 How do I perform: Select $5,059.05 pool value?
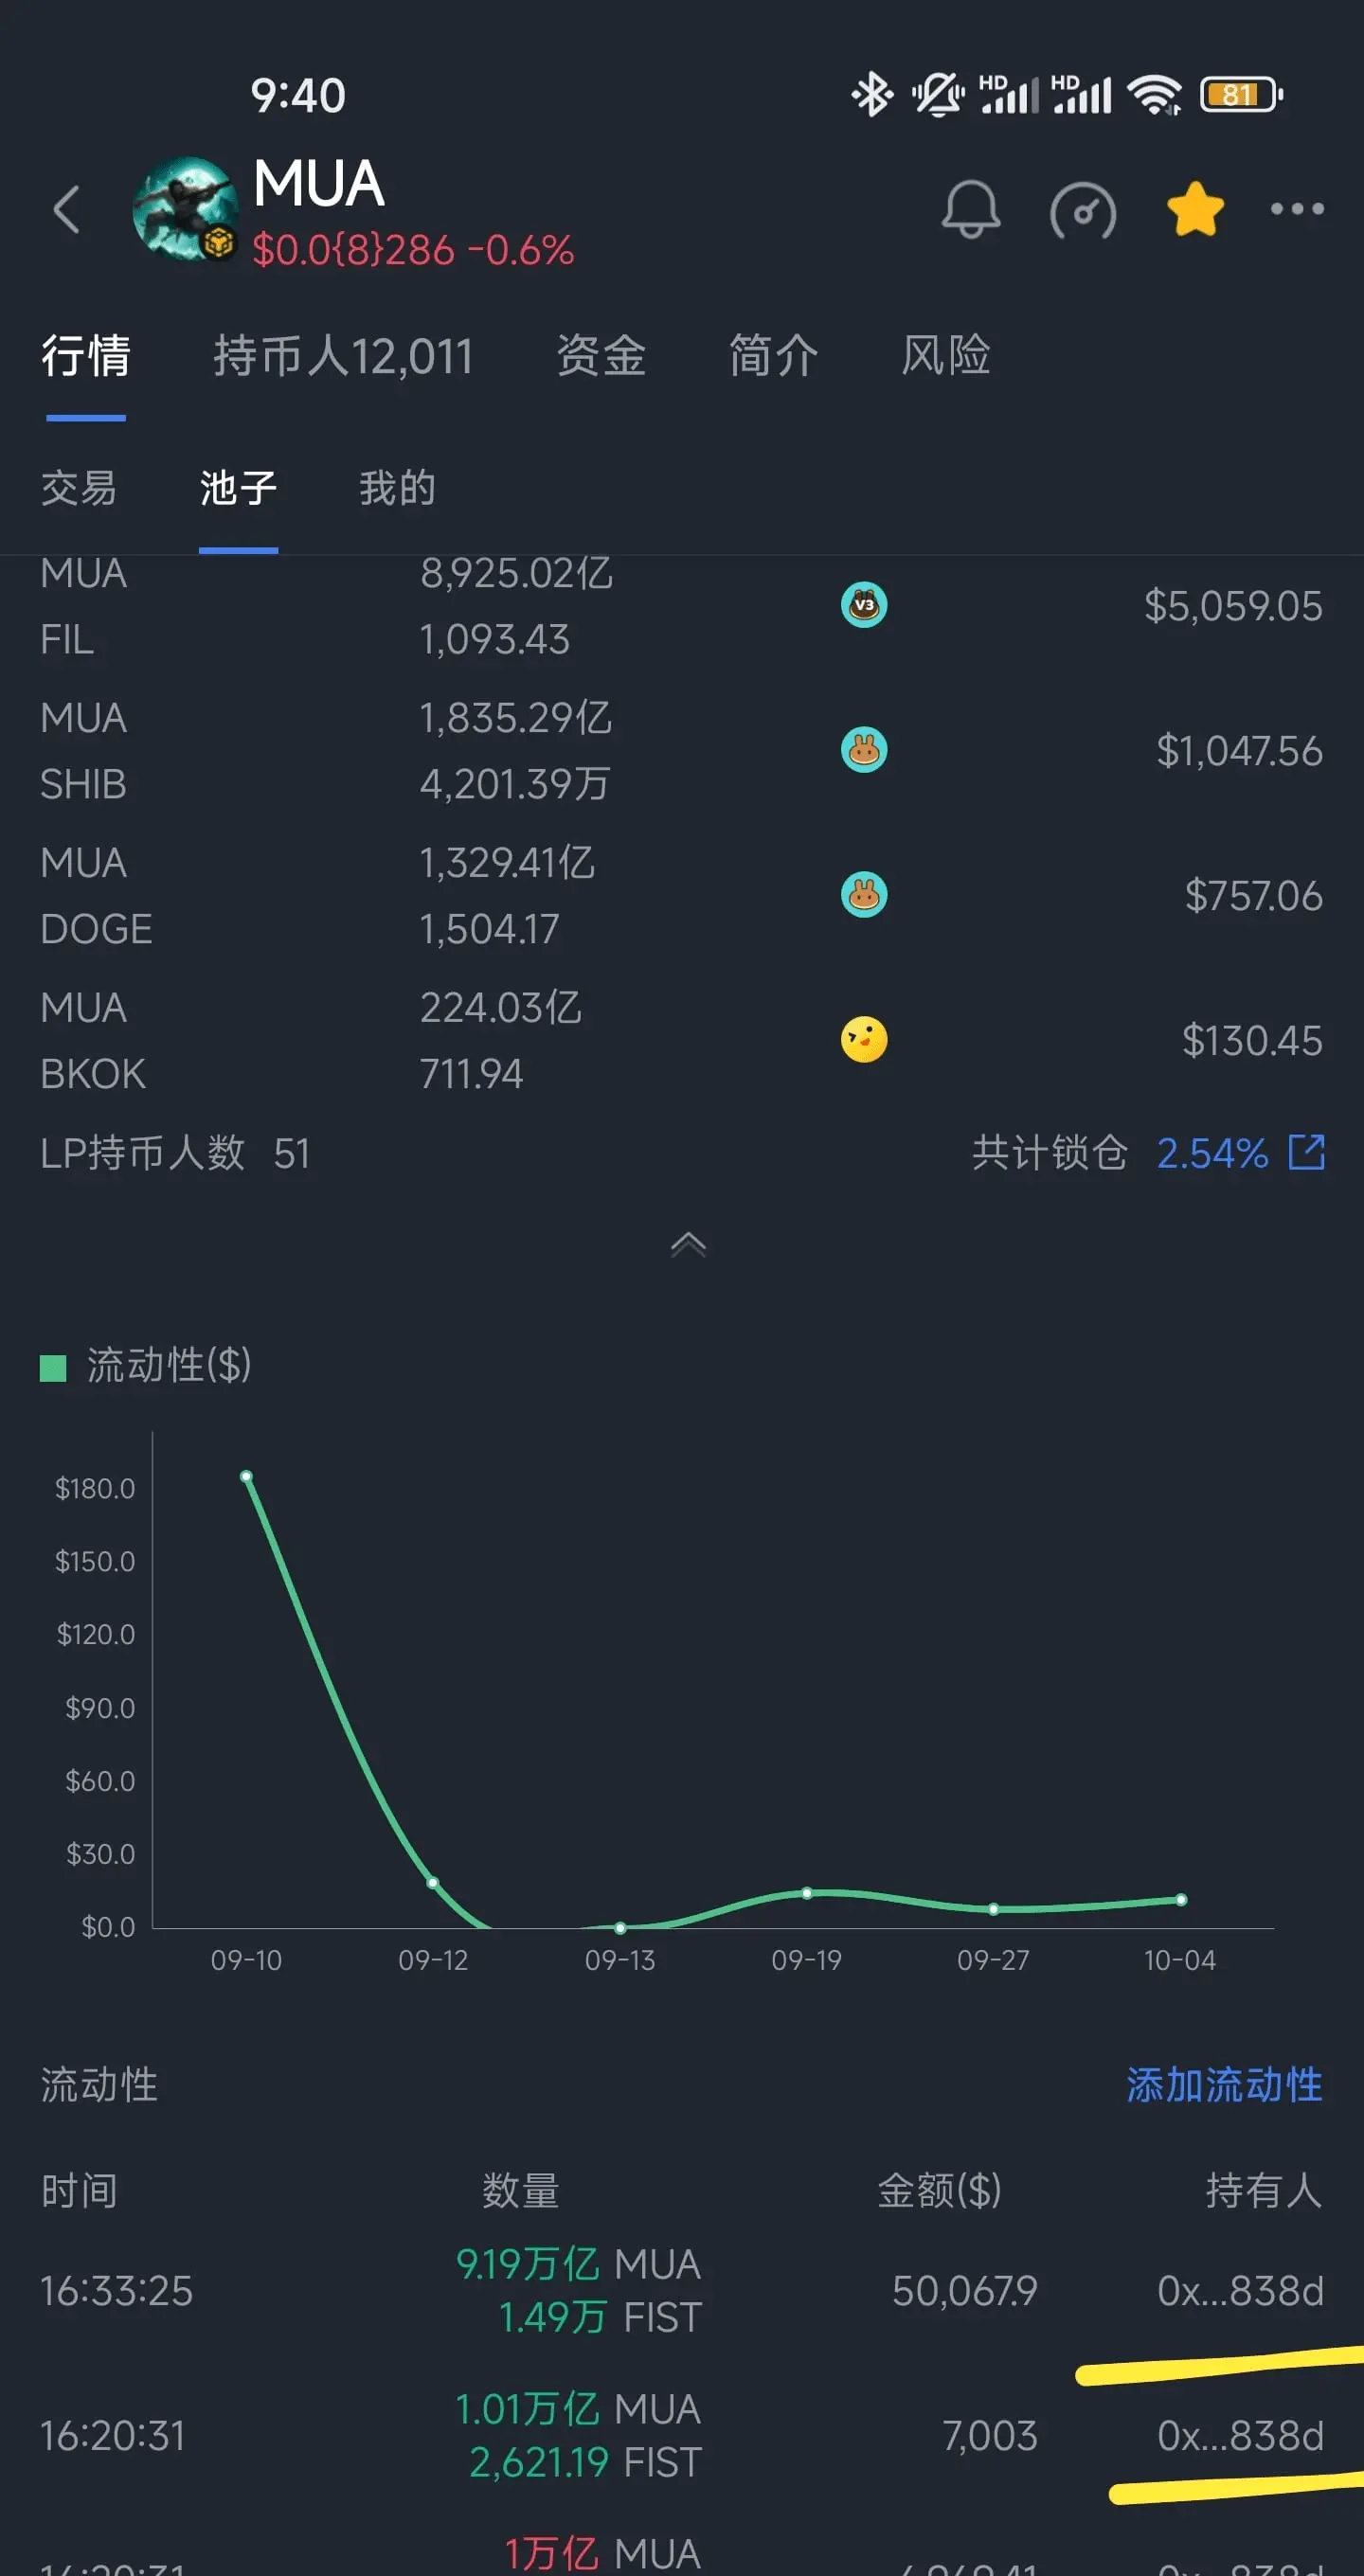click(x=1233, y=606)
